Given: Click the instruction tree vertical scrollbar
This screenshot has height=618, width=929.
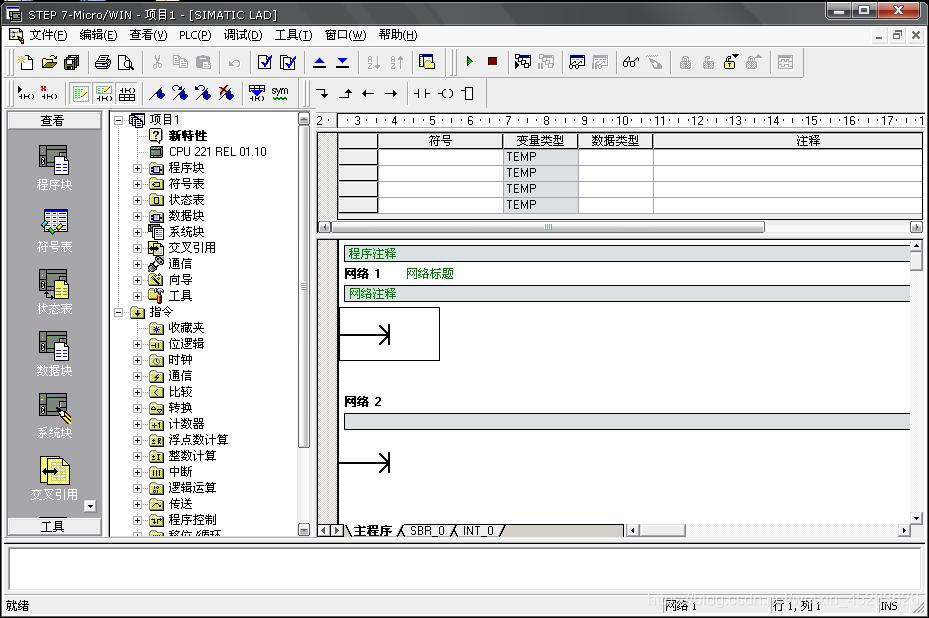Looking at the screenshot, I should pyautogui.click(x=304, y=286).
